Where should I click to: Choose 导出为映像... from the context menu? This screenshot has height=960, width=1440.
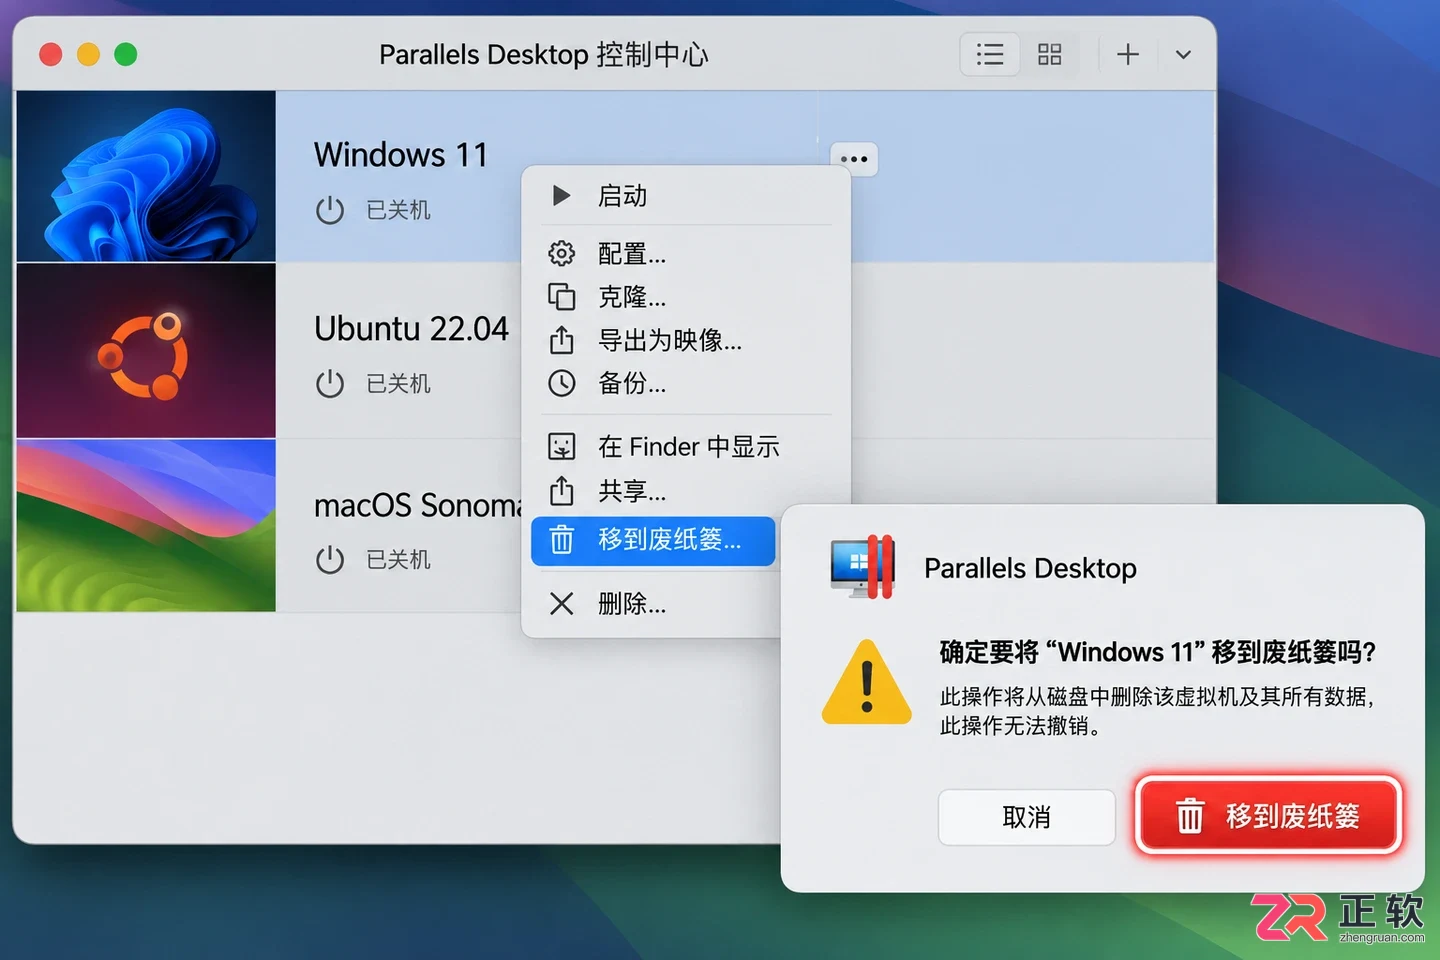click(686, 340)
